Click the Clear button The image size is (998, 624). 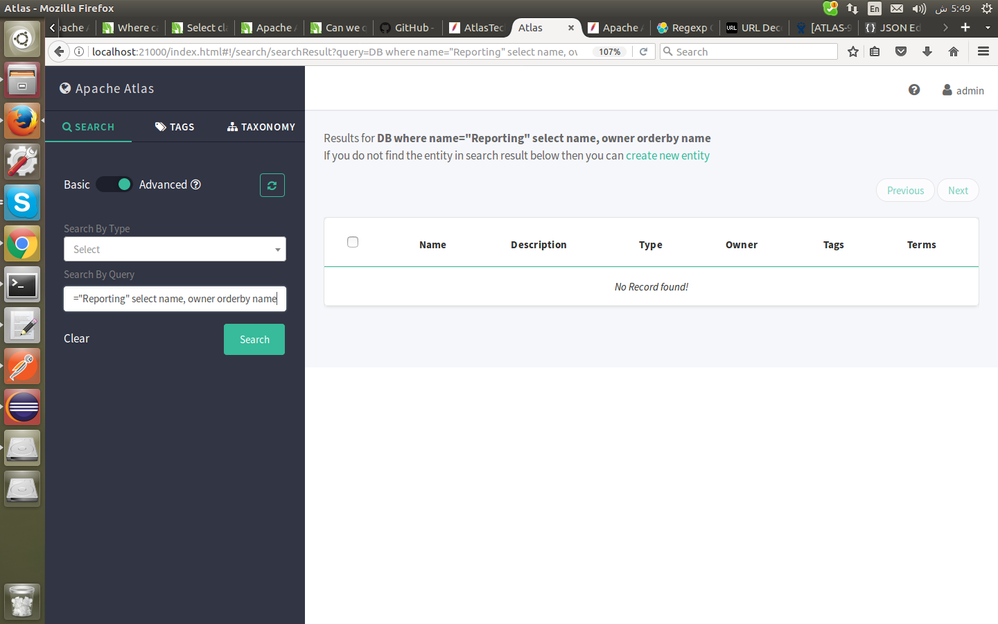pos(76,339)
